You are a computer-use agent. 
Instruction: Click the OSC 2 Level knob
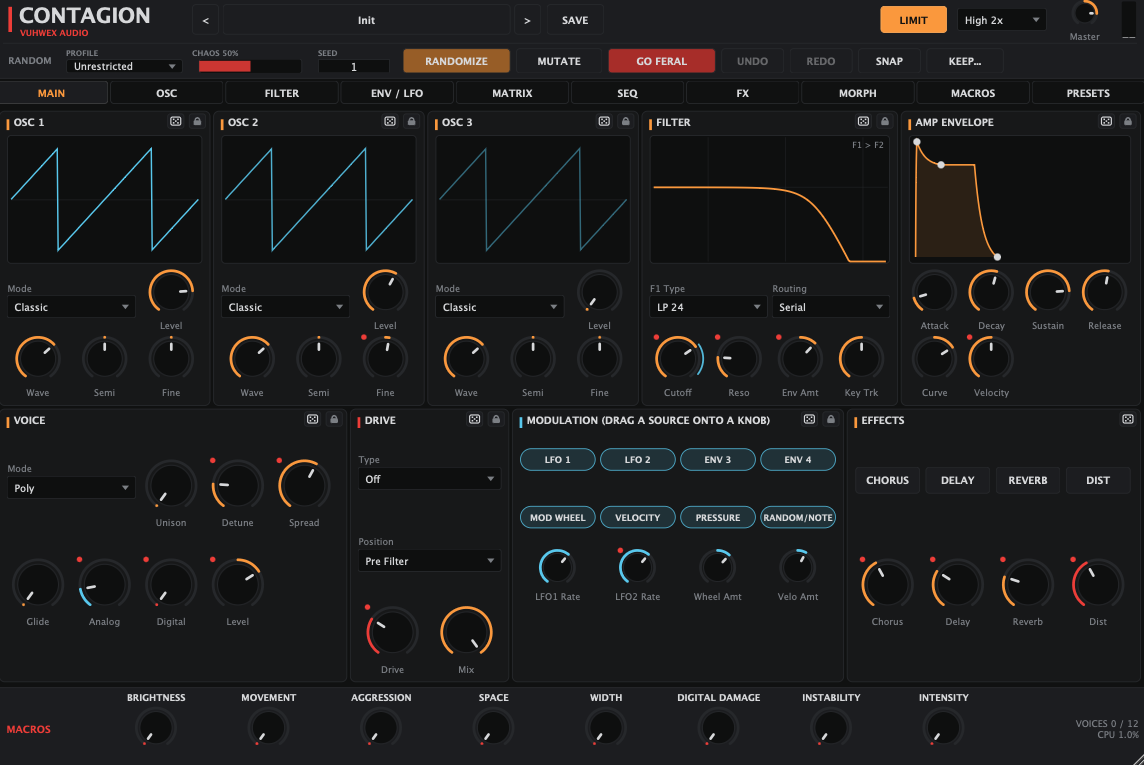[x=384, y=292]
